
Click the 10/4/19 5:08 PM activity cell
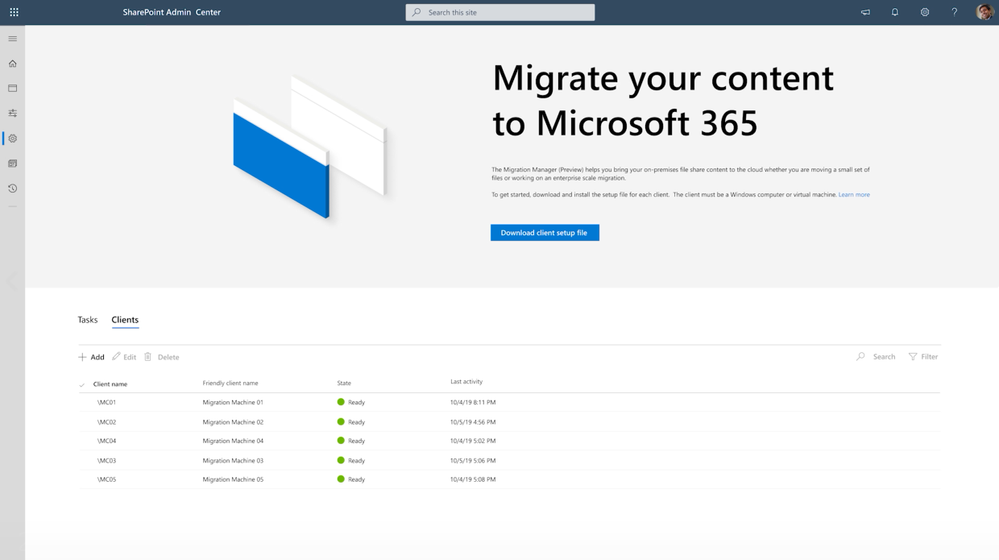[473, 480]
